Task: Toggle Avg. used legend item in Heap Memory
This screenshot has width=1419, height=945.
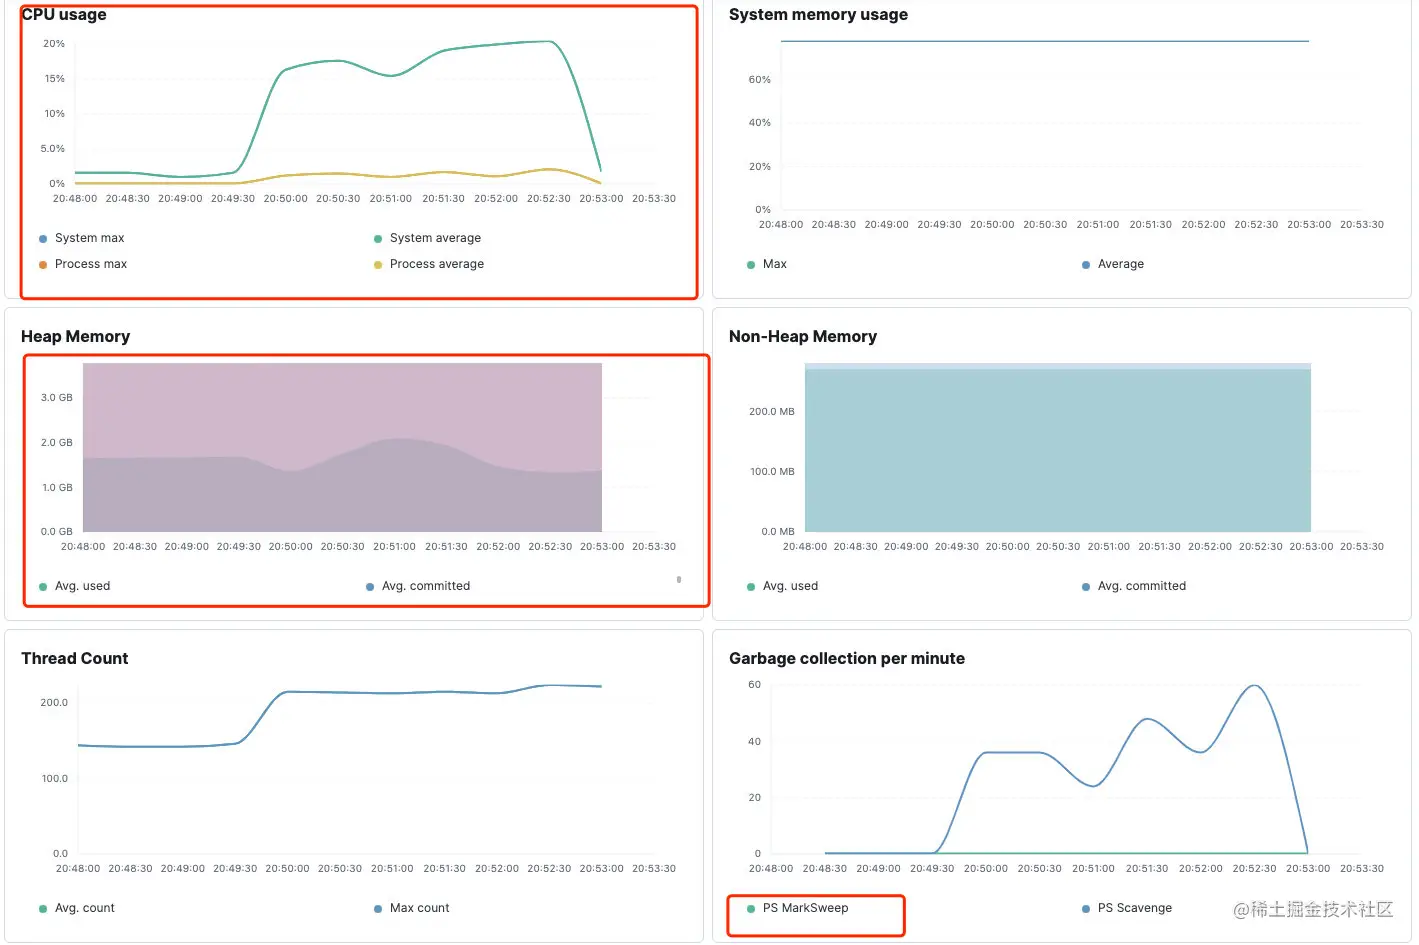Action: tap(75, 586)
